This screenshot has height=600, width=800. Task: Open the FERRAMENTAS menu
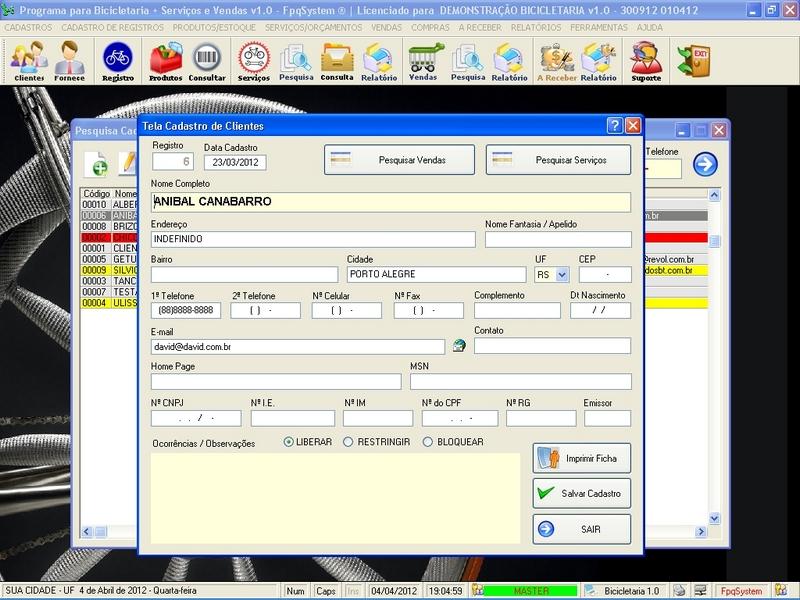[x=599, y=28]
